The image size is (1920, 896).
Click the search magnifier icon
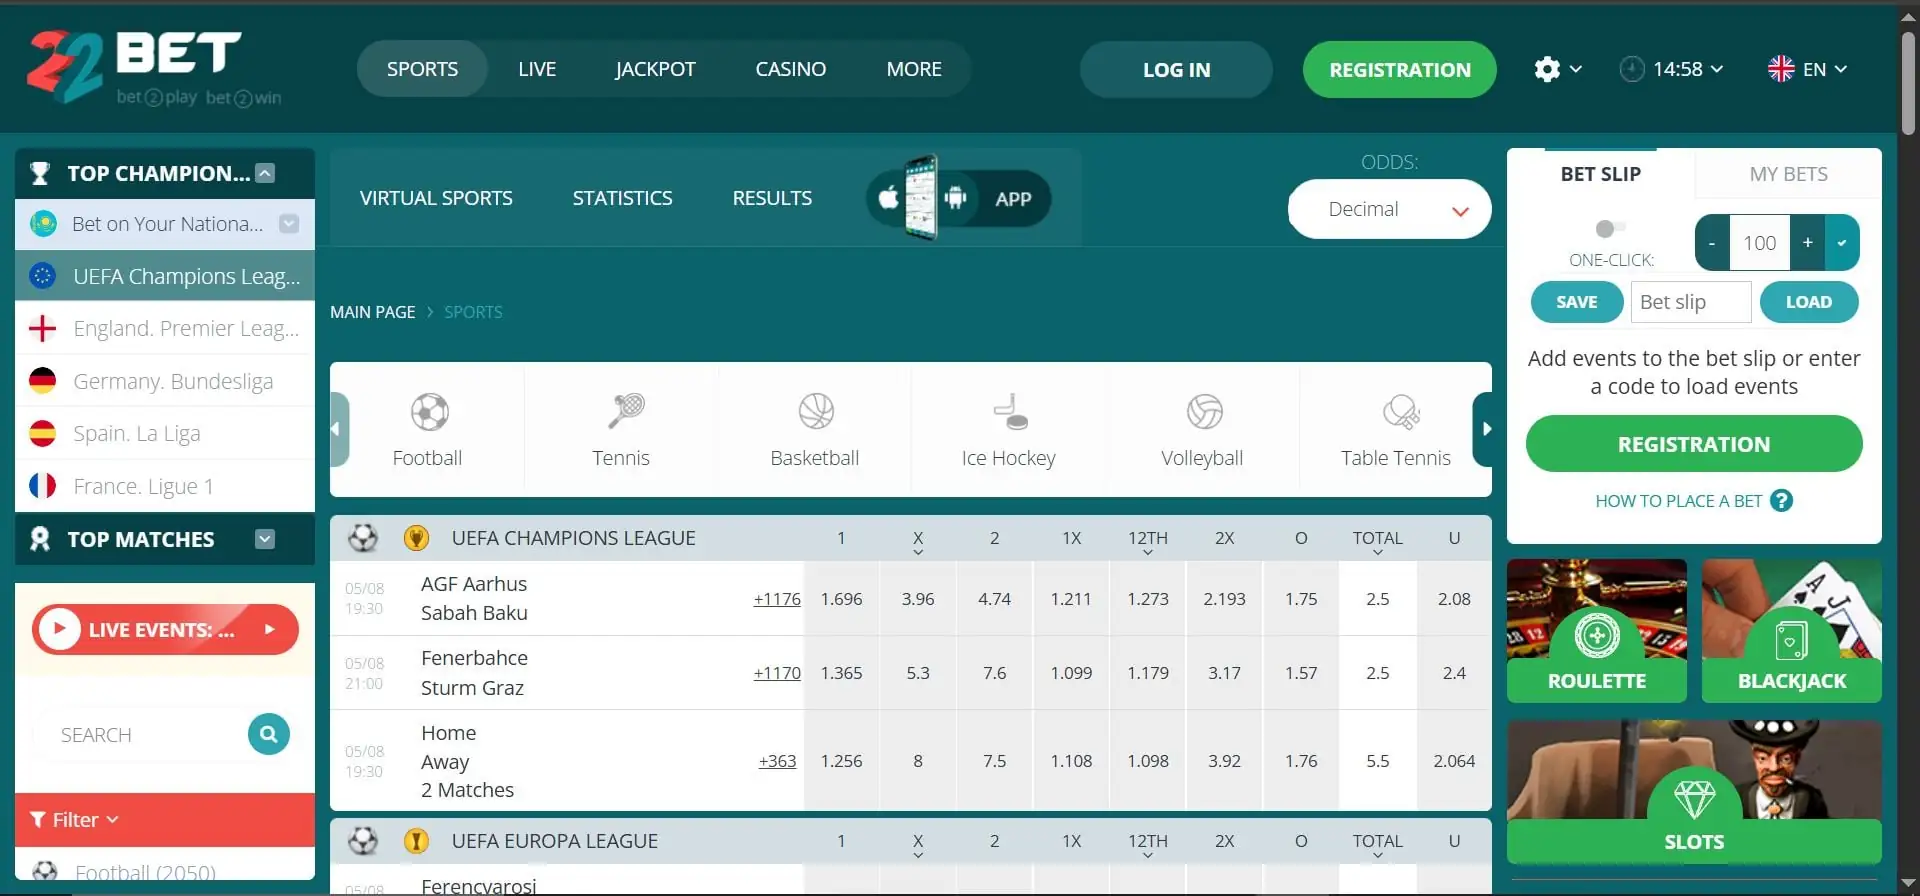point(268,735)
